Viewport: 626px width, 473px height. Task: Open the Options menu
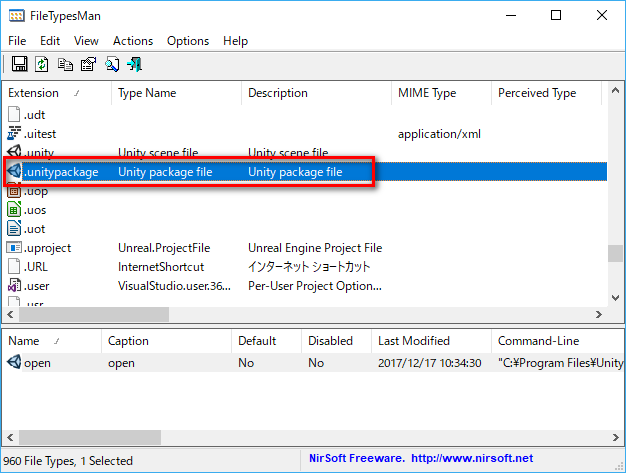pyautogui.click(x=188, y=41)
